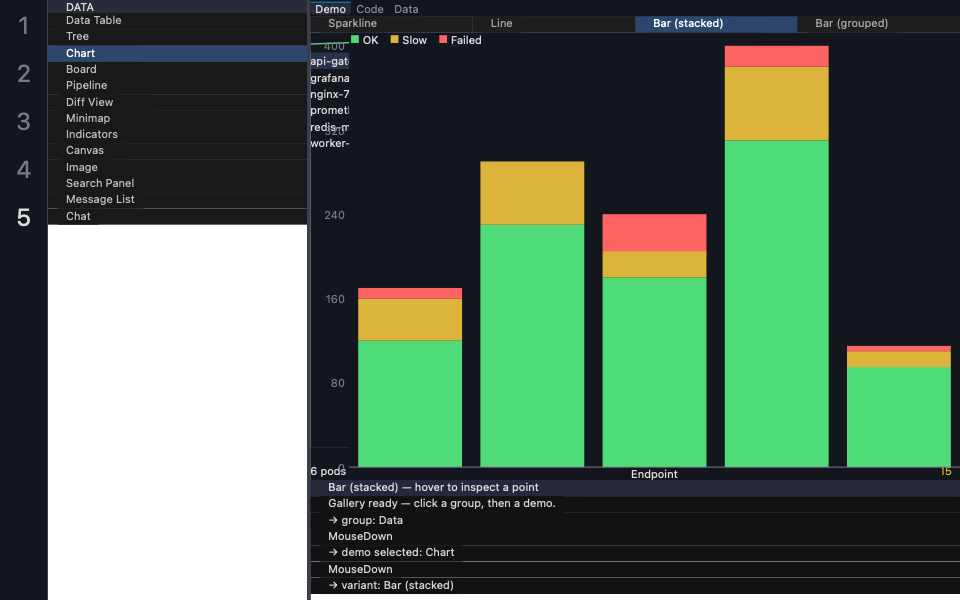
Task: Open the Search Panel demo
Action: click(178, 184)
